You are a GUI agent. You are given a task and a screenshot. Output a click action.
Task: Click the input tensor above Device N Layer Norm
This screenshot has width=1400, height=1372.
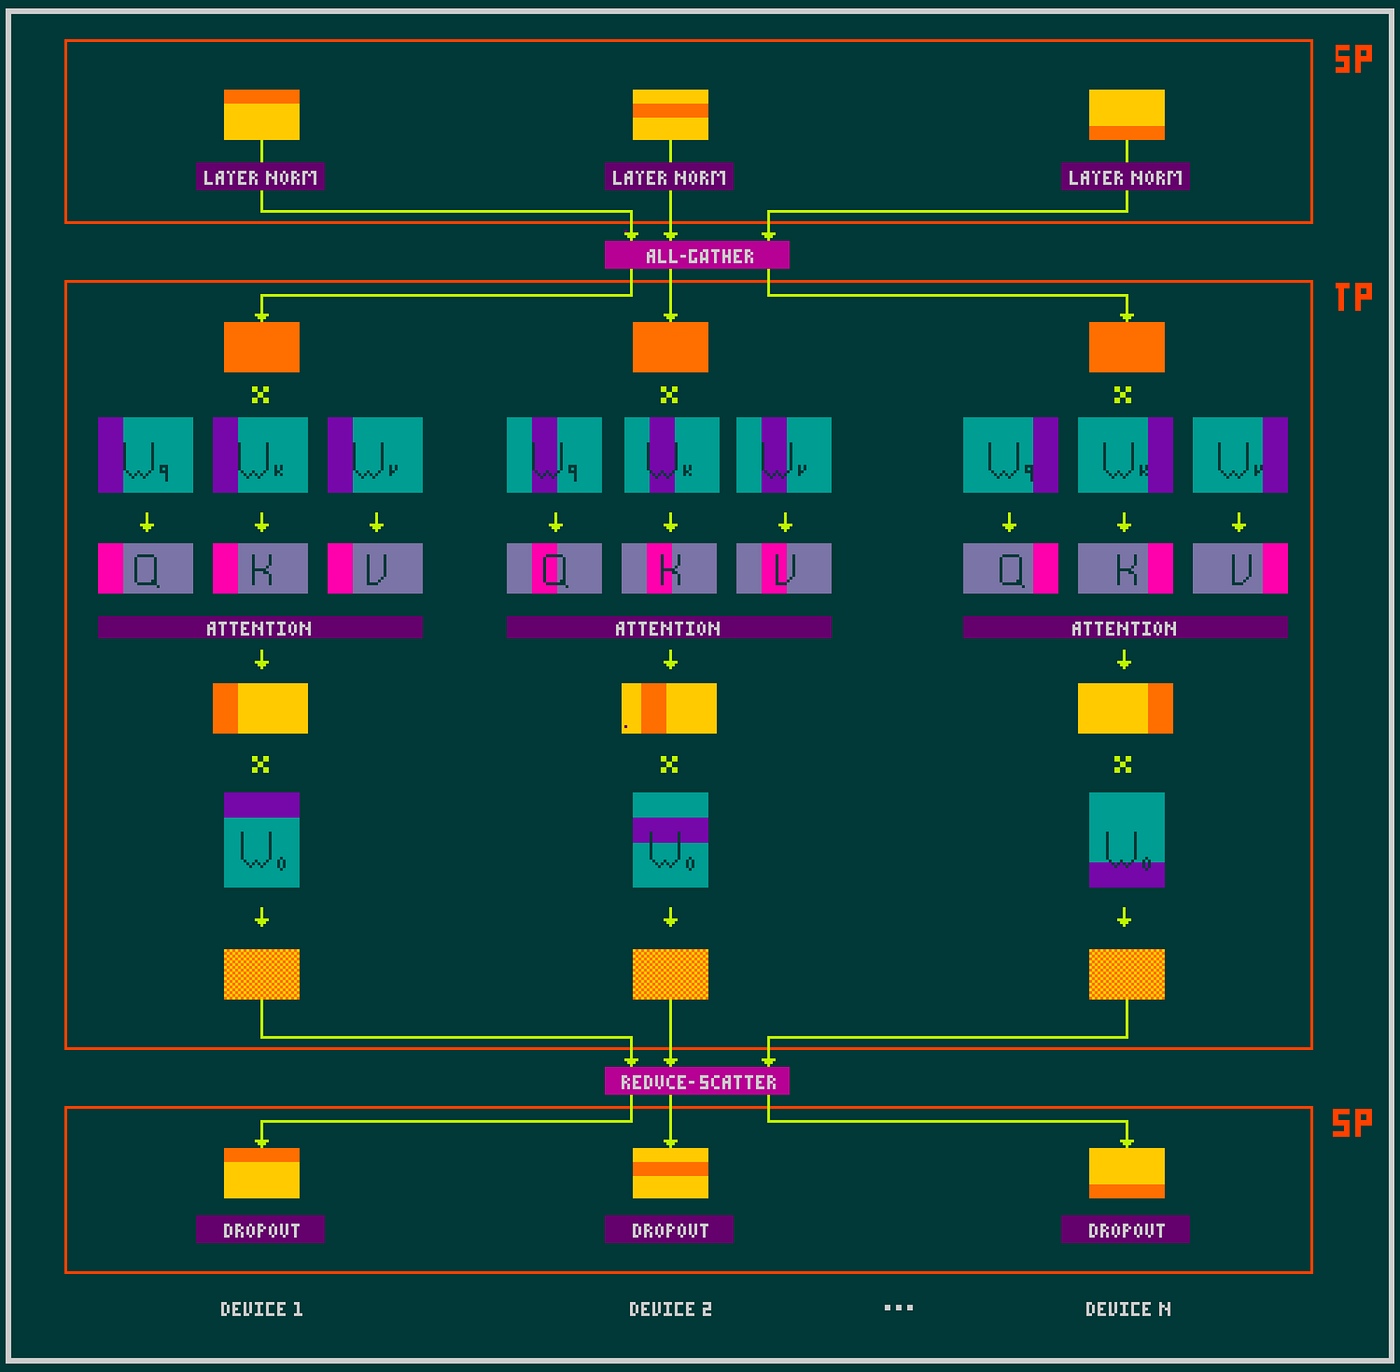(1126, 115)
